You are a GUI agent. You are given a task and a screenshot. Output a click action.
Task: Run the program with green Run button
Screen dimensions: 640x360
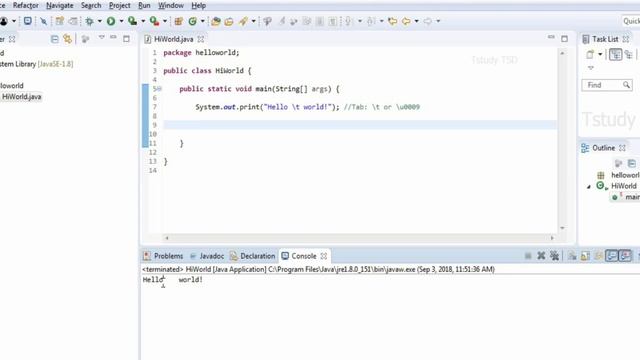click(111, 21)
